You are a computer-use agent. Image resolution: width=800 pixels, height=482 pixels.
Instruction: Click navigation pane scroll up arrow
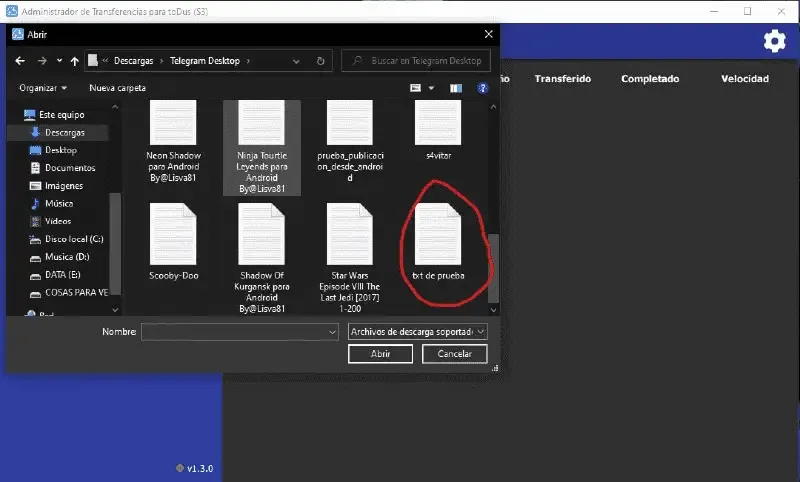[115, 107]
